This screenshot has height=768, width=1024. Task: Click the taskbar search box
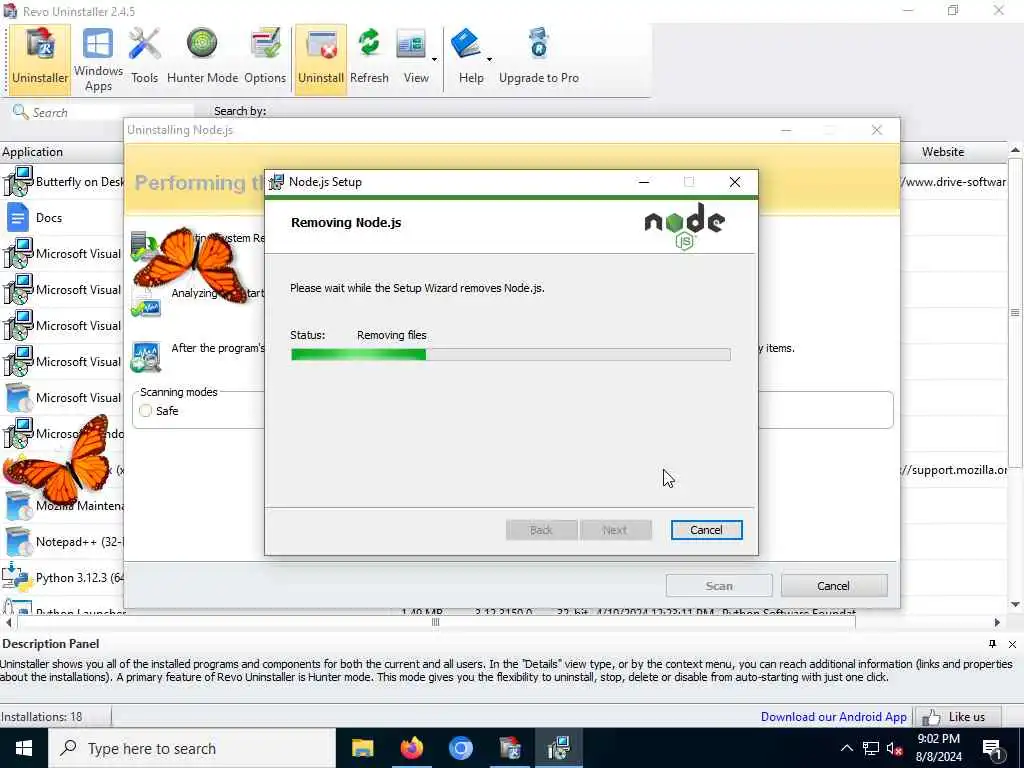[x=192, y=748]
